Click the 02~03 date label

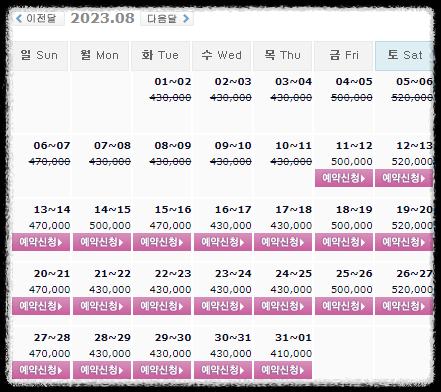pos(233,82)
